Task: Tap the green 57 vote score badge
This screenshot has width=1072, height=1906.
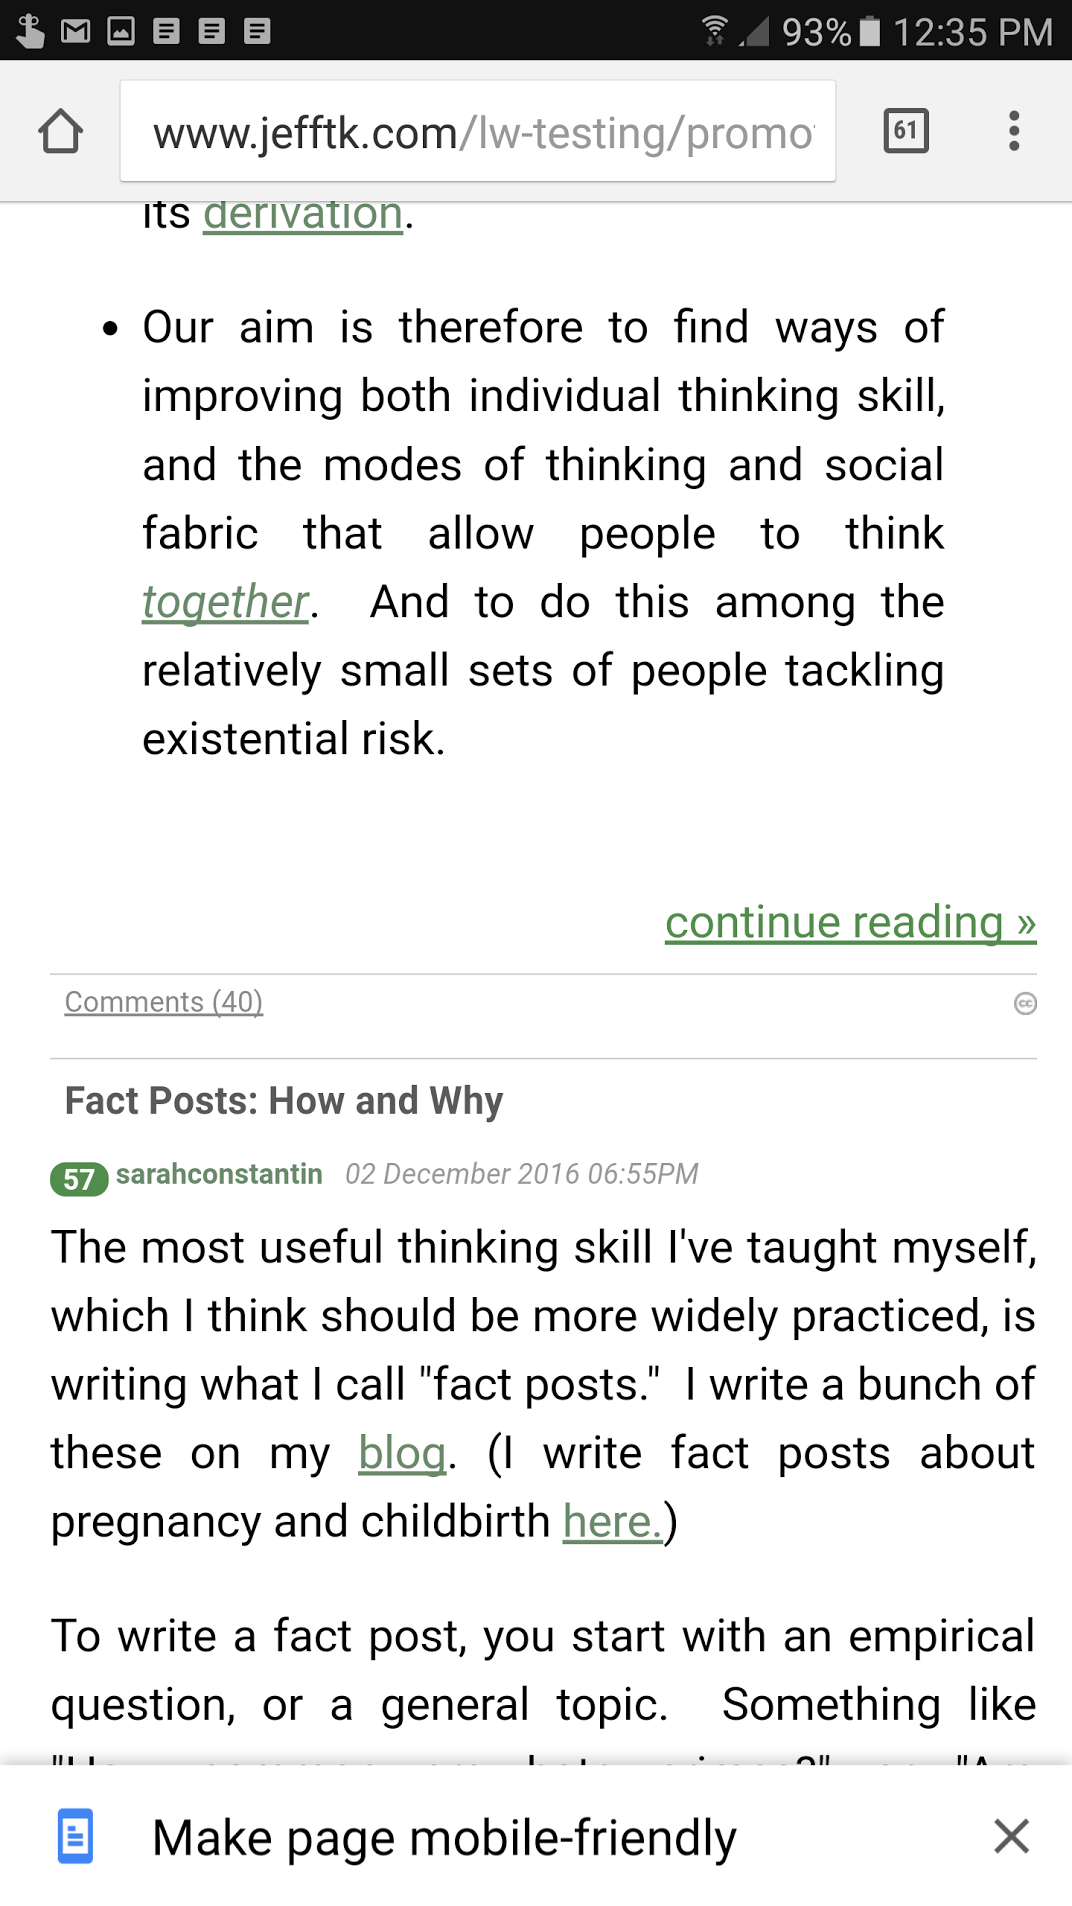Action: [79, 1178]
